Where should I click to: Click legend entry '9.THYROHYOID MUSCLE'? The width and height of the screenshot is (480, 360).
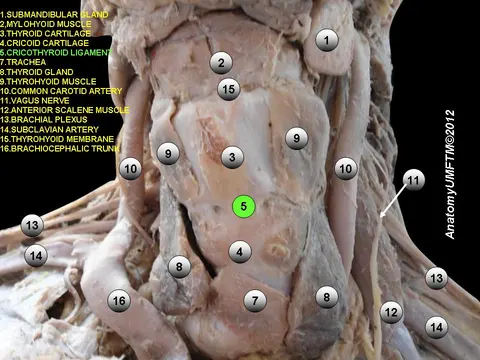tap(48, 82)
